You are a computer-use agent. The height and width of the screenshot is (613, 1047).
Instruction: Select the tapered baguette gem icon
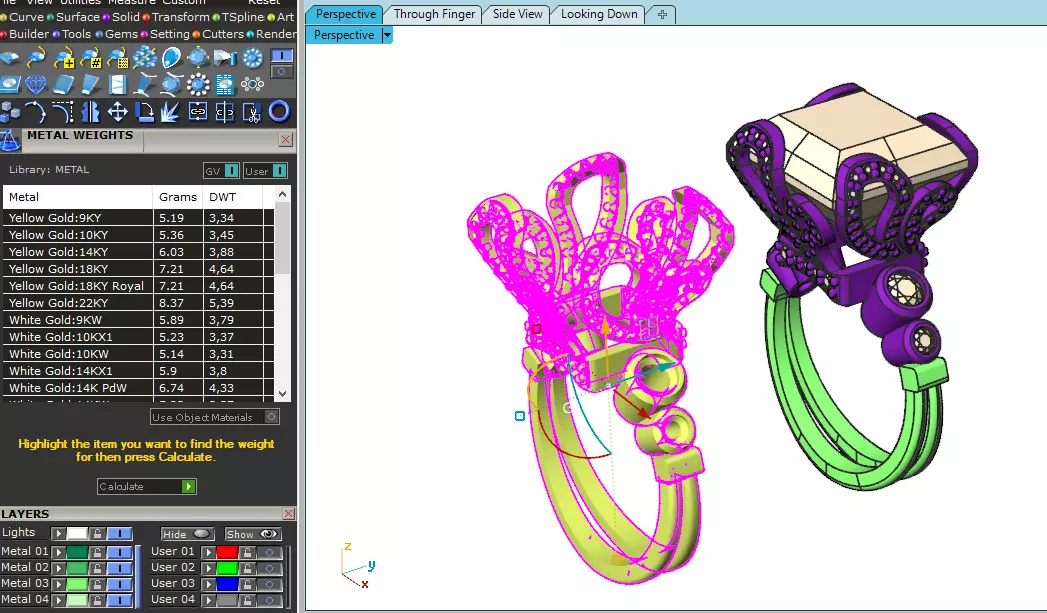click(91, 85)
